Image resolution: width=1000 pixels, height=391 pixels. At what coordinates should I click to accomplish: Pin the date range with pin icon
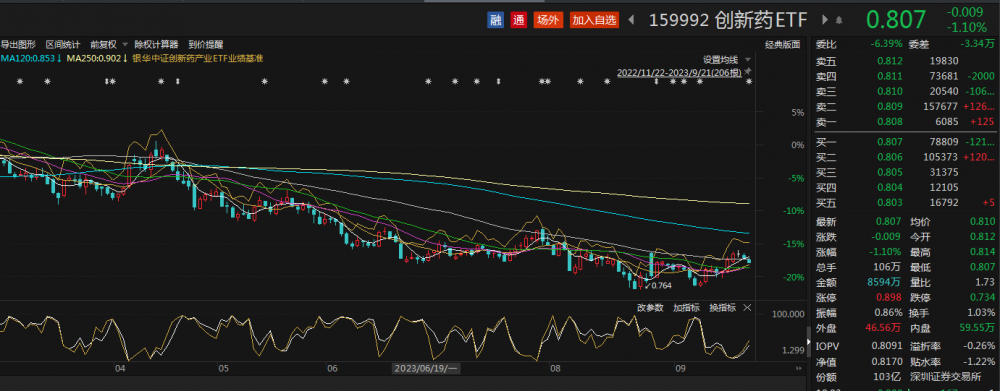pos(747,71)
